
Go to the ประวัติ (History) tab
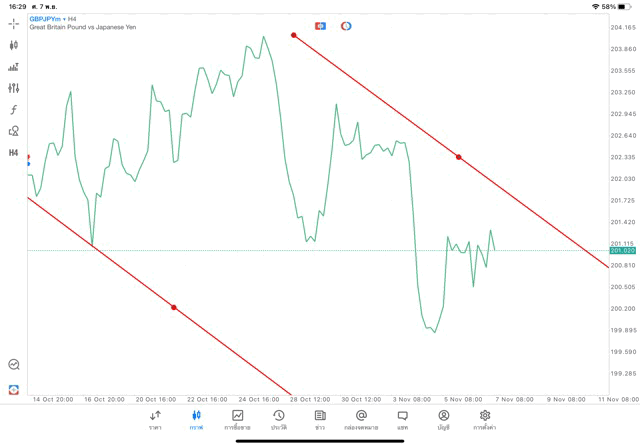[279, 419]
